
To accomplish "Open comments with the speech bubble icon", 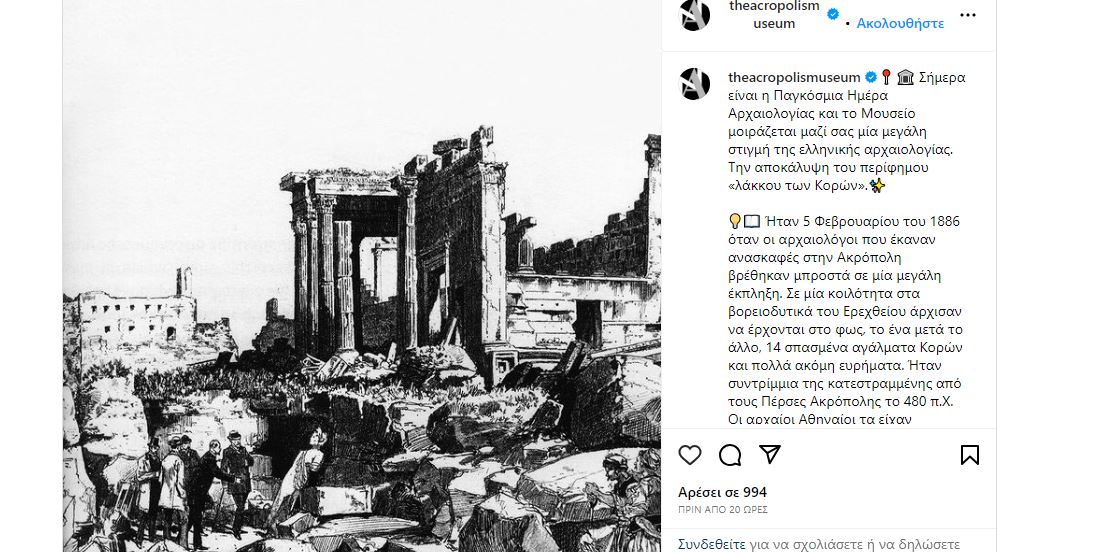I will pyautogui.click(x=730, y=455).
